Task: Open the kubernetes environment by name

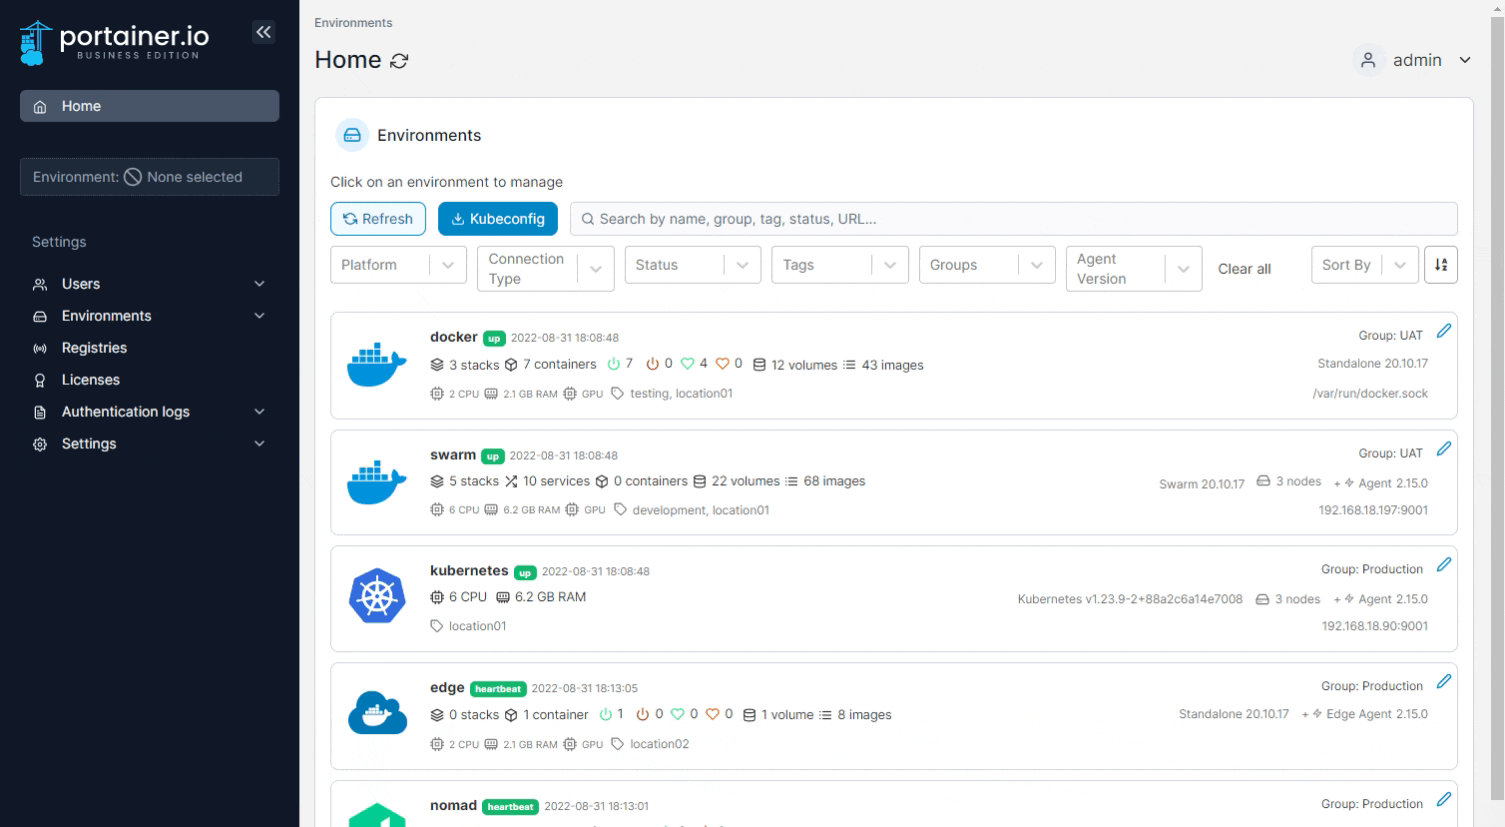Action: click(x=469, y=571)
